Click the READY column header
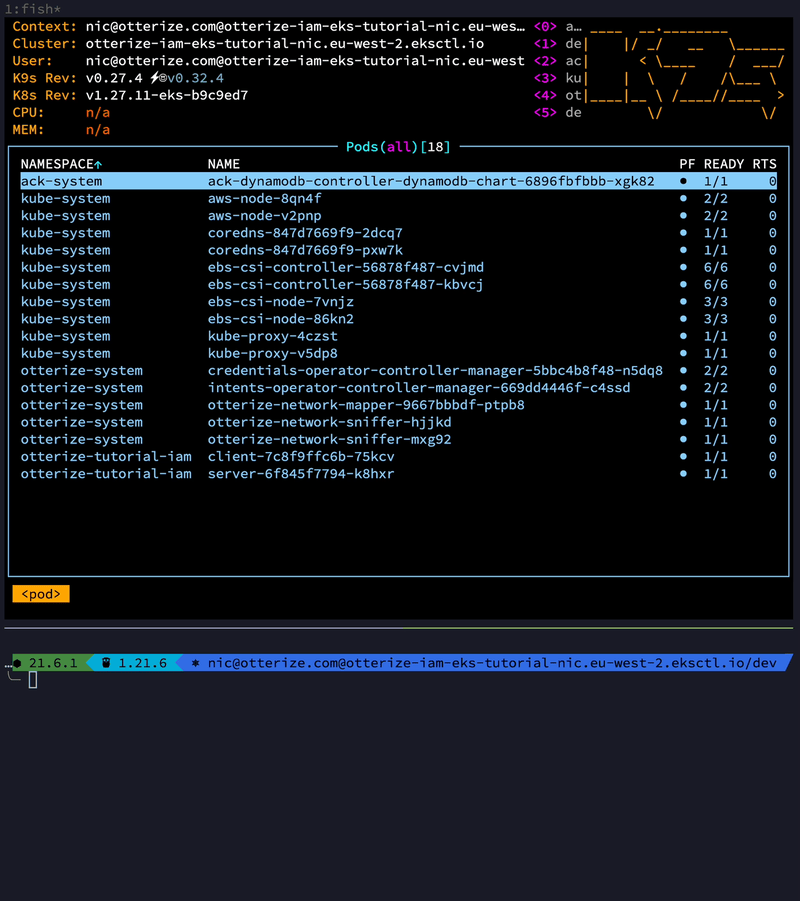The width and height of the screenshot is (800, 901). (x=724, y=164)
